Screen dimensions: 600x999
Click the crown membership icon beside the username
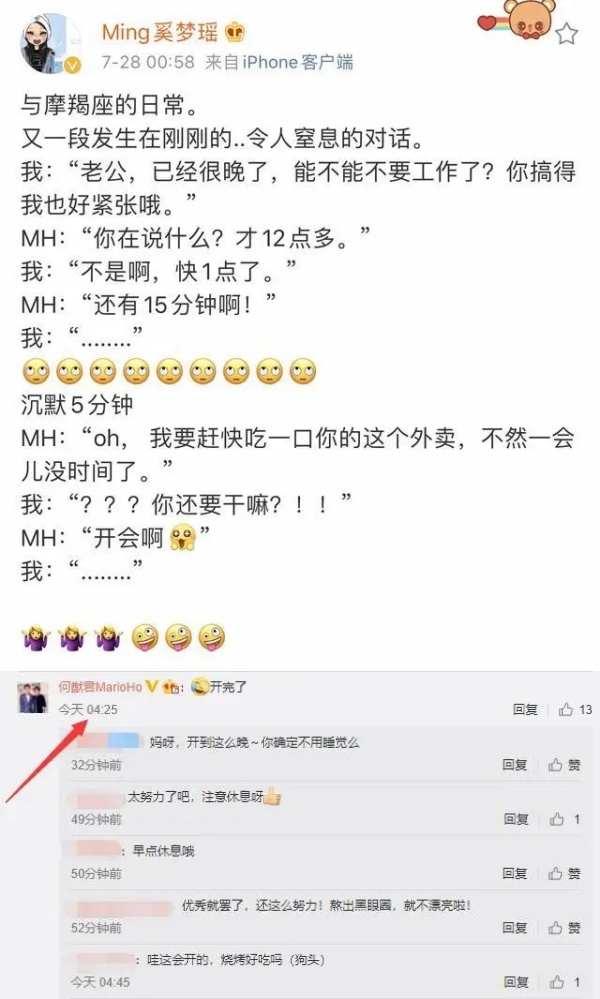(x=235, y=32)
